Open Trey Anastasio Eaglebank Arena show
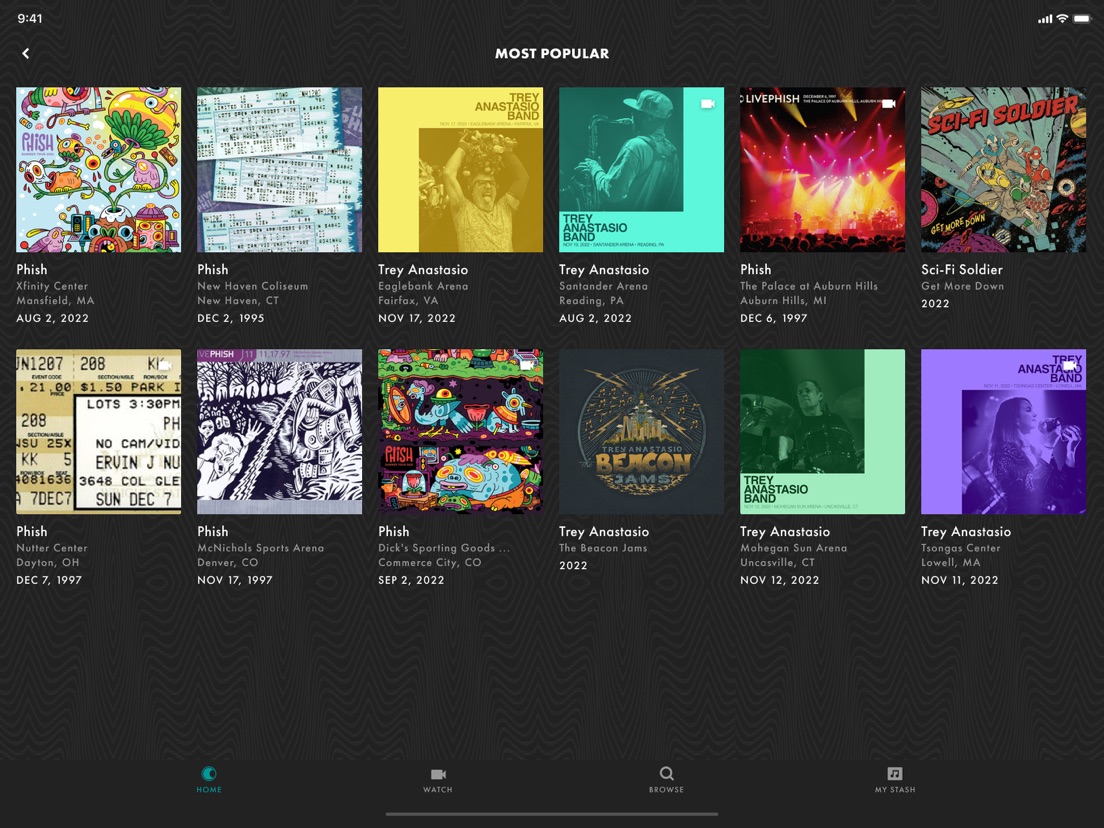The width and height of the screenshot is (1104, 828). click(x=460, y=168)
